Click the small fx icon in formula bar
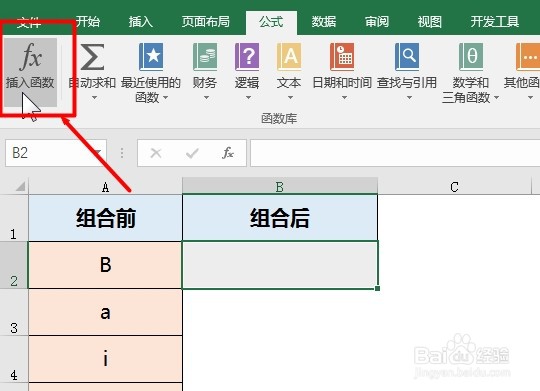Viewport: 540px width, 391px height. click(228, 153)
